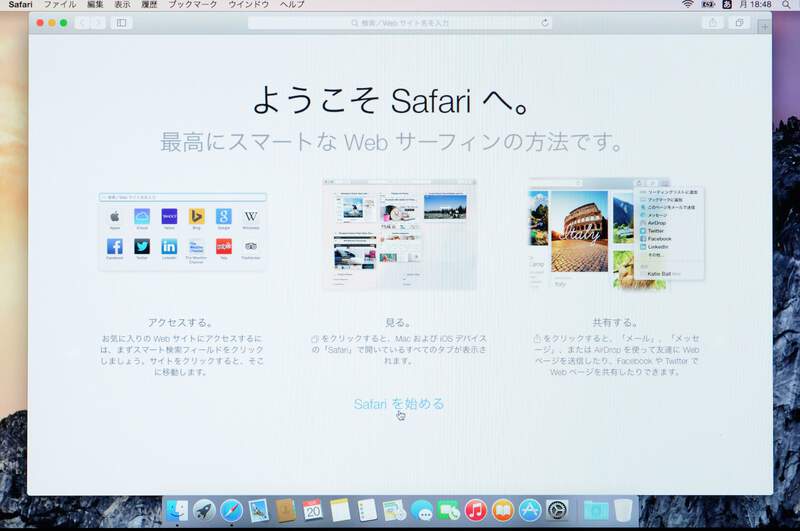Click the battery status icon in menu bar
This screenshot has width=800, height=531.
click(708, 4)
